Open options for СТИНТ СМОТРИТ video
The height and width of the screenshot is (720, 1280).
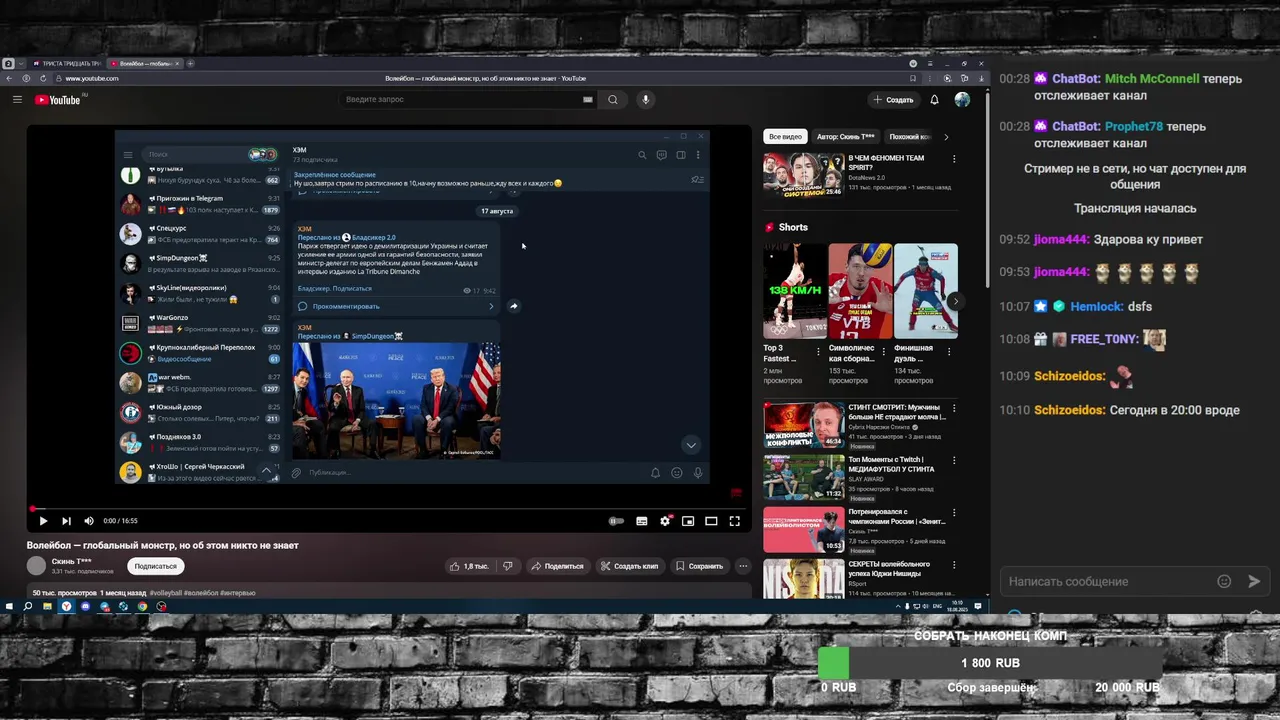pos(953,409)
